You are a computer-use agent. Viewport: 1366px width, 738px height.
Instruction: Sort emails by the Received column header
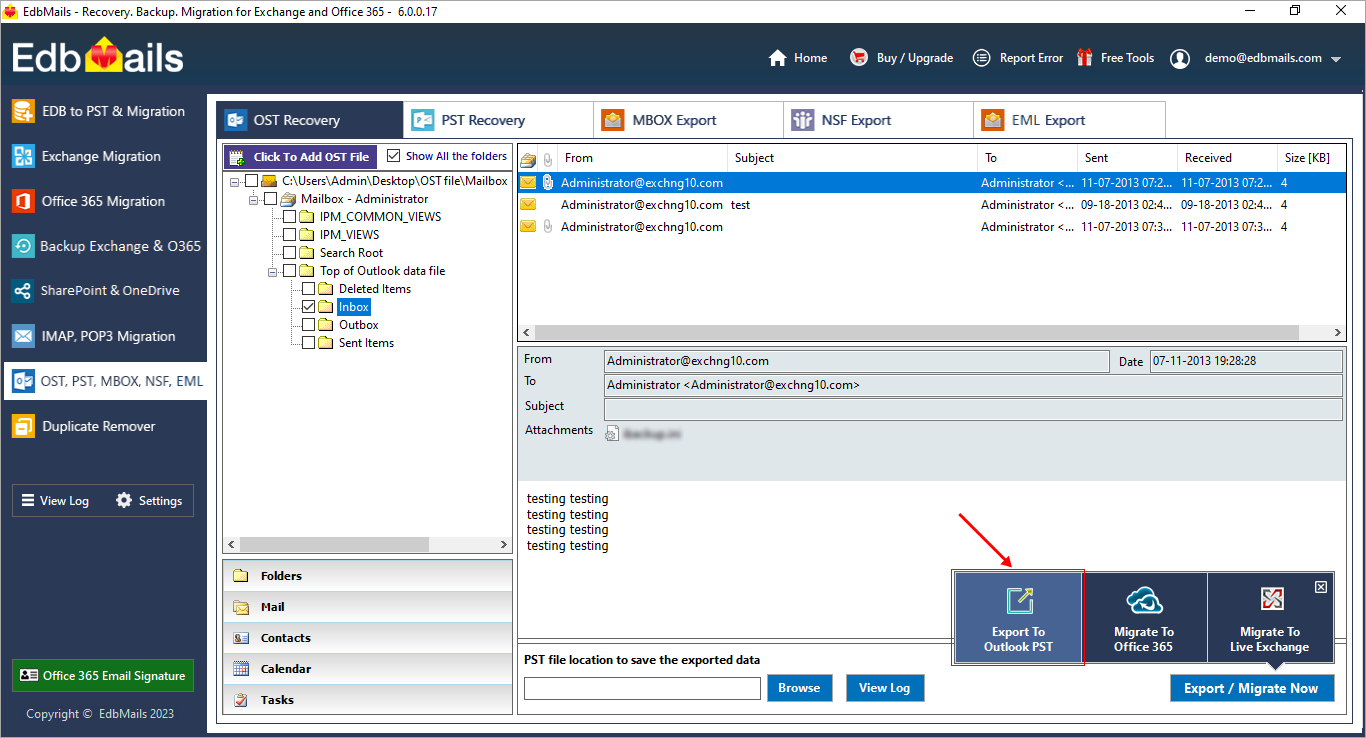1228,158
